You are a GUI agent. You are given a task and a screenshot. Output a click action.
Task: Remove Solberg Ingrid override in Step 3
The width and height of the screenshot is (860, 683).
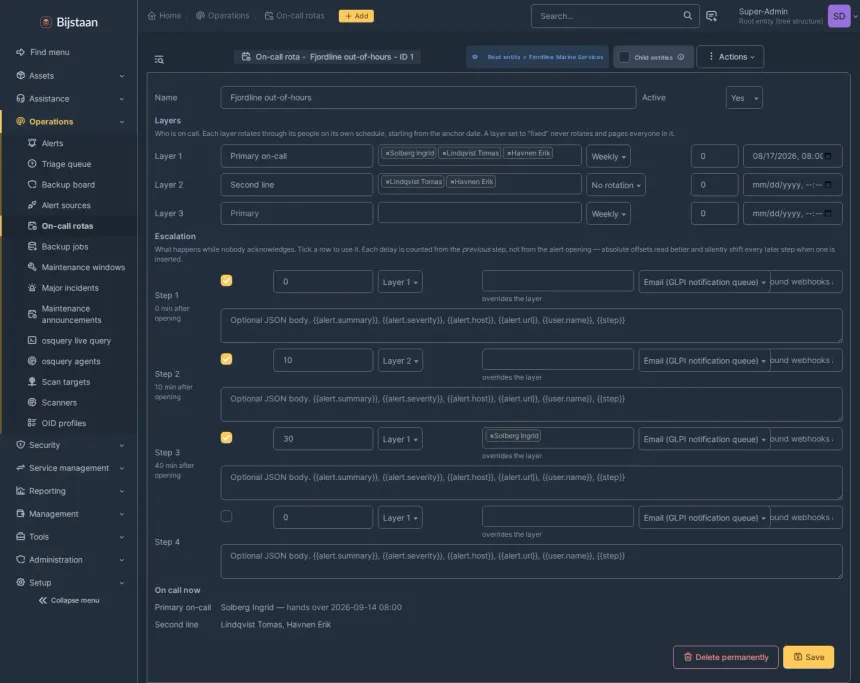pyautogui.click(x=492, y=436)
